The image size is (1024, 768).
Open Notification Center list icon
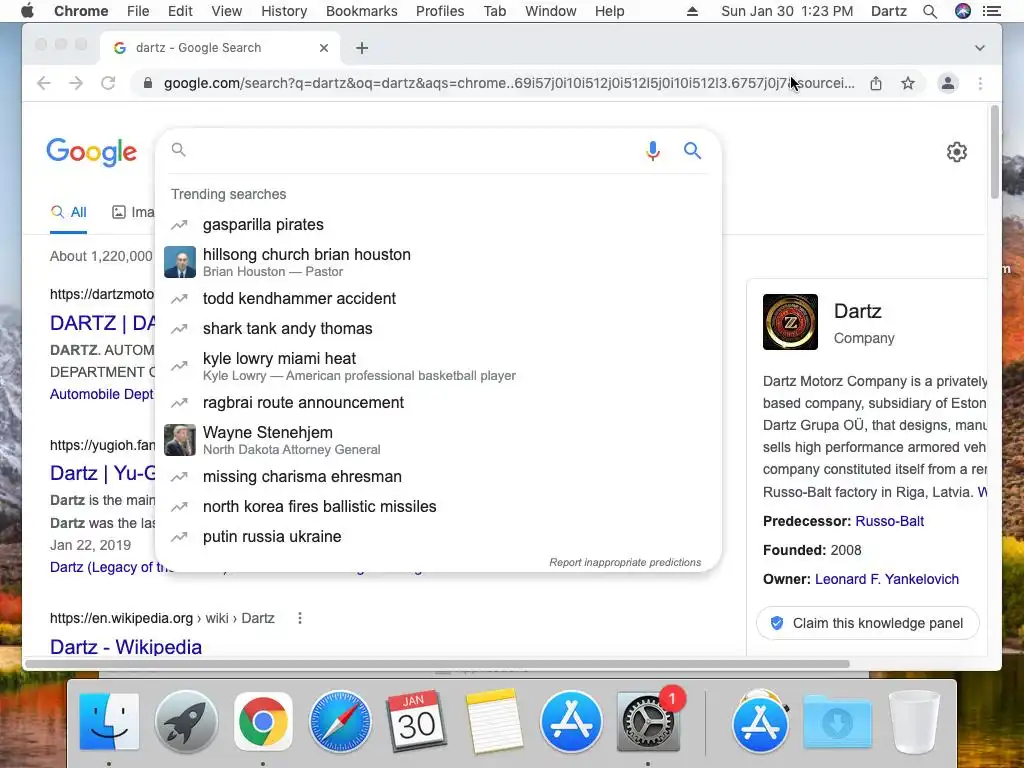992,11
